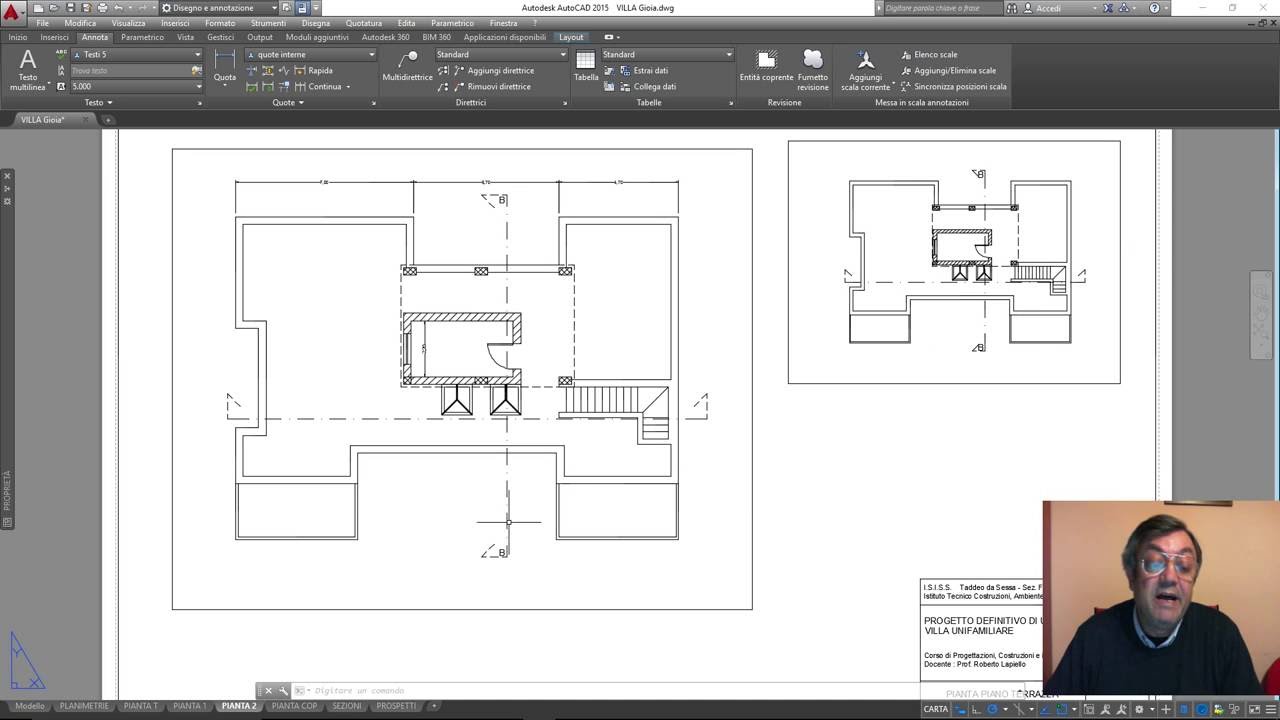This screenshot has height=720, width=1280.
Task: Insert a table with Tabella
Action: [586, 66]
